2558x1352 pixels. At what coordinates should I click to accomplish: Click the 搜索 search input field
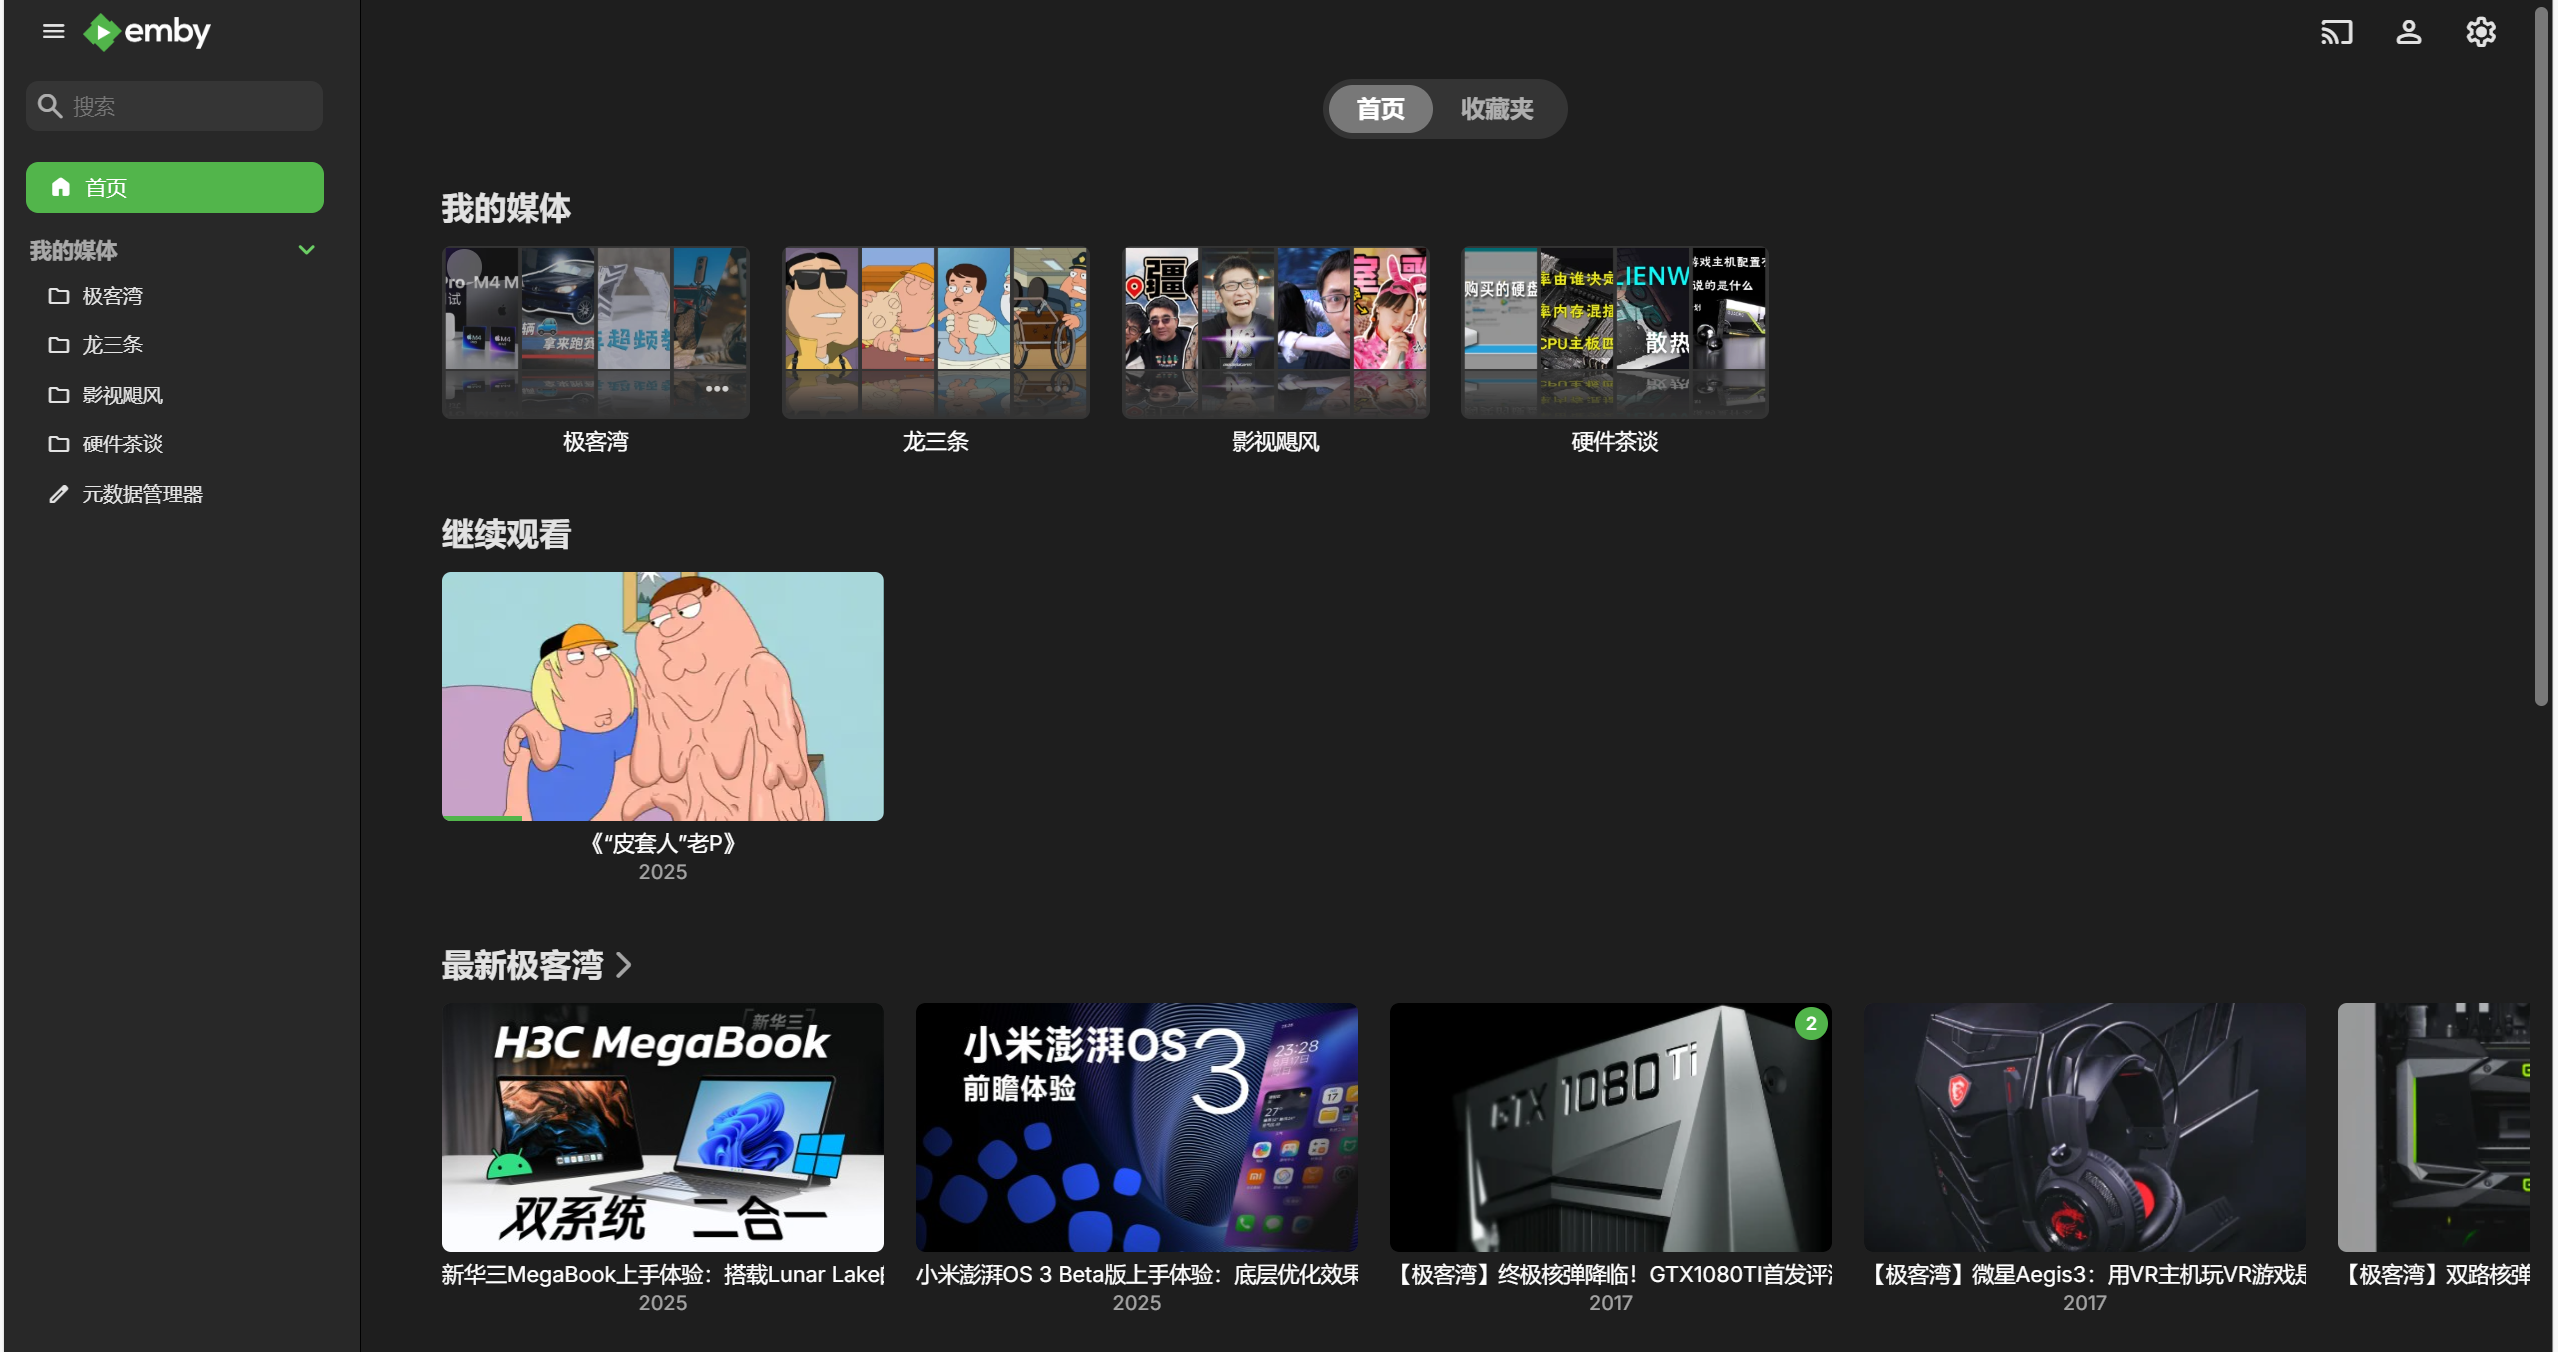(x=175, y=106)
